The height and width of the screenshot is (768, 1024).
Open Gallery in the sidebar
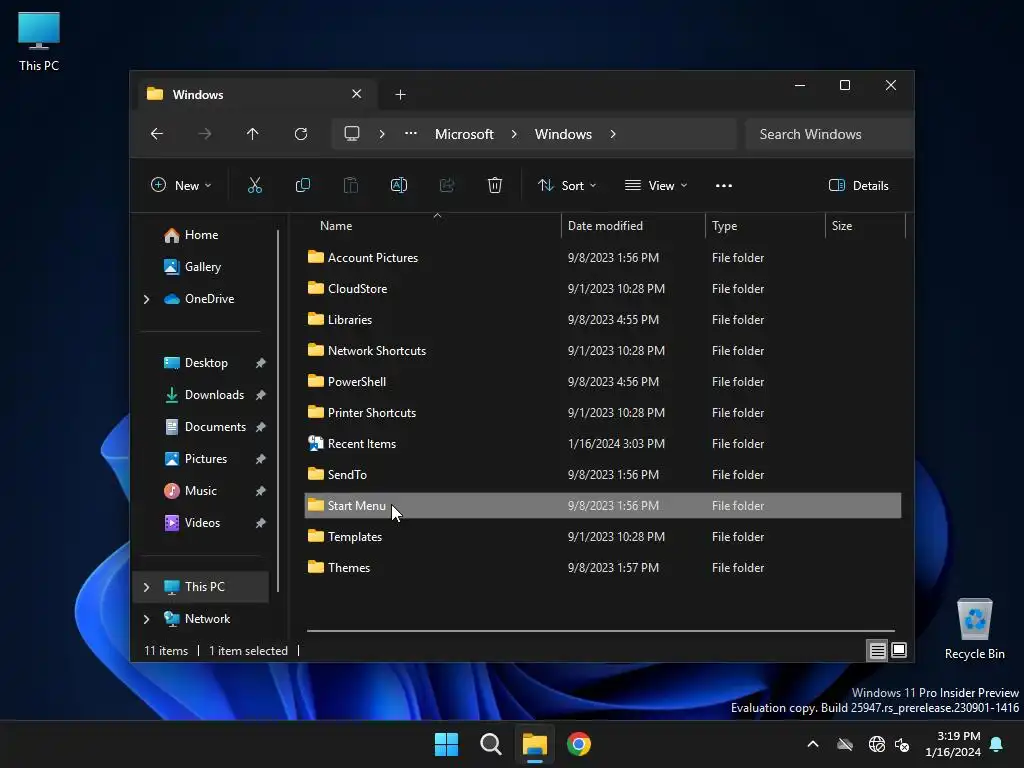point(202,267)
